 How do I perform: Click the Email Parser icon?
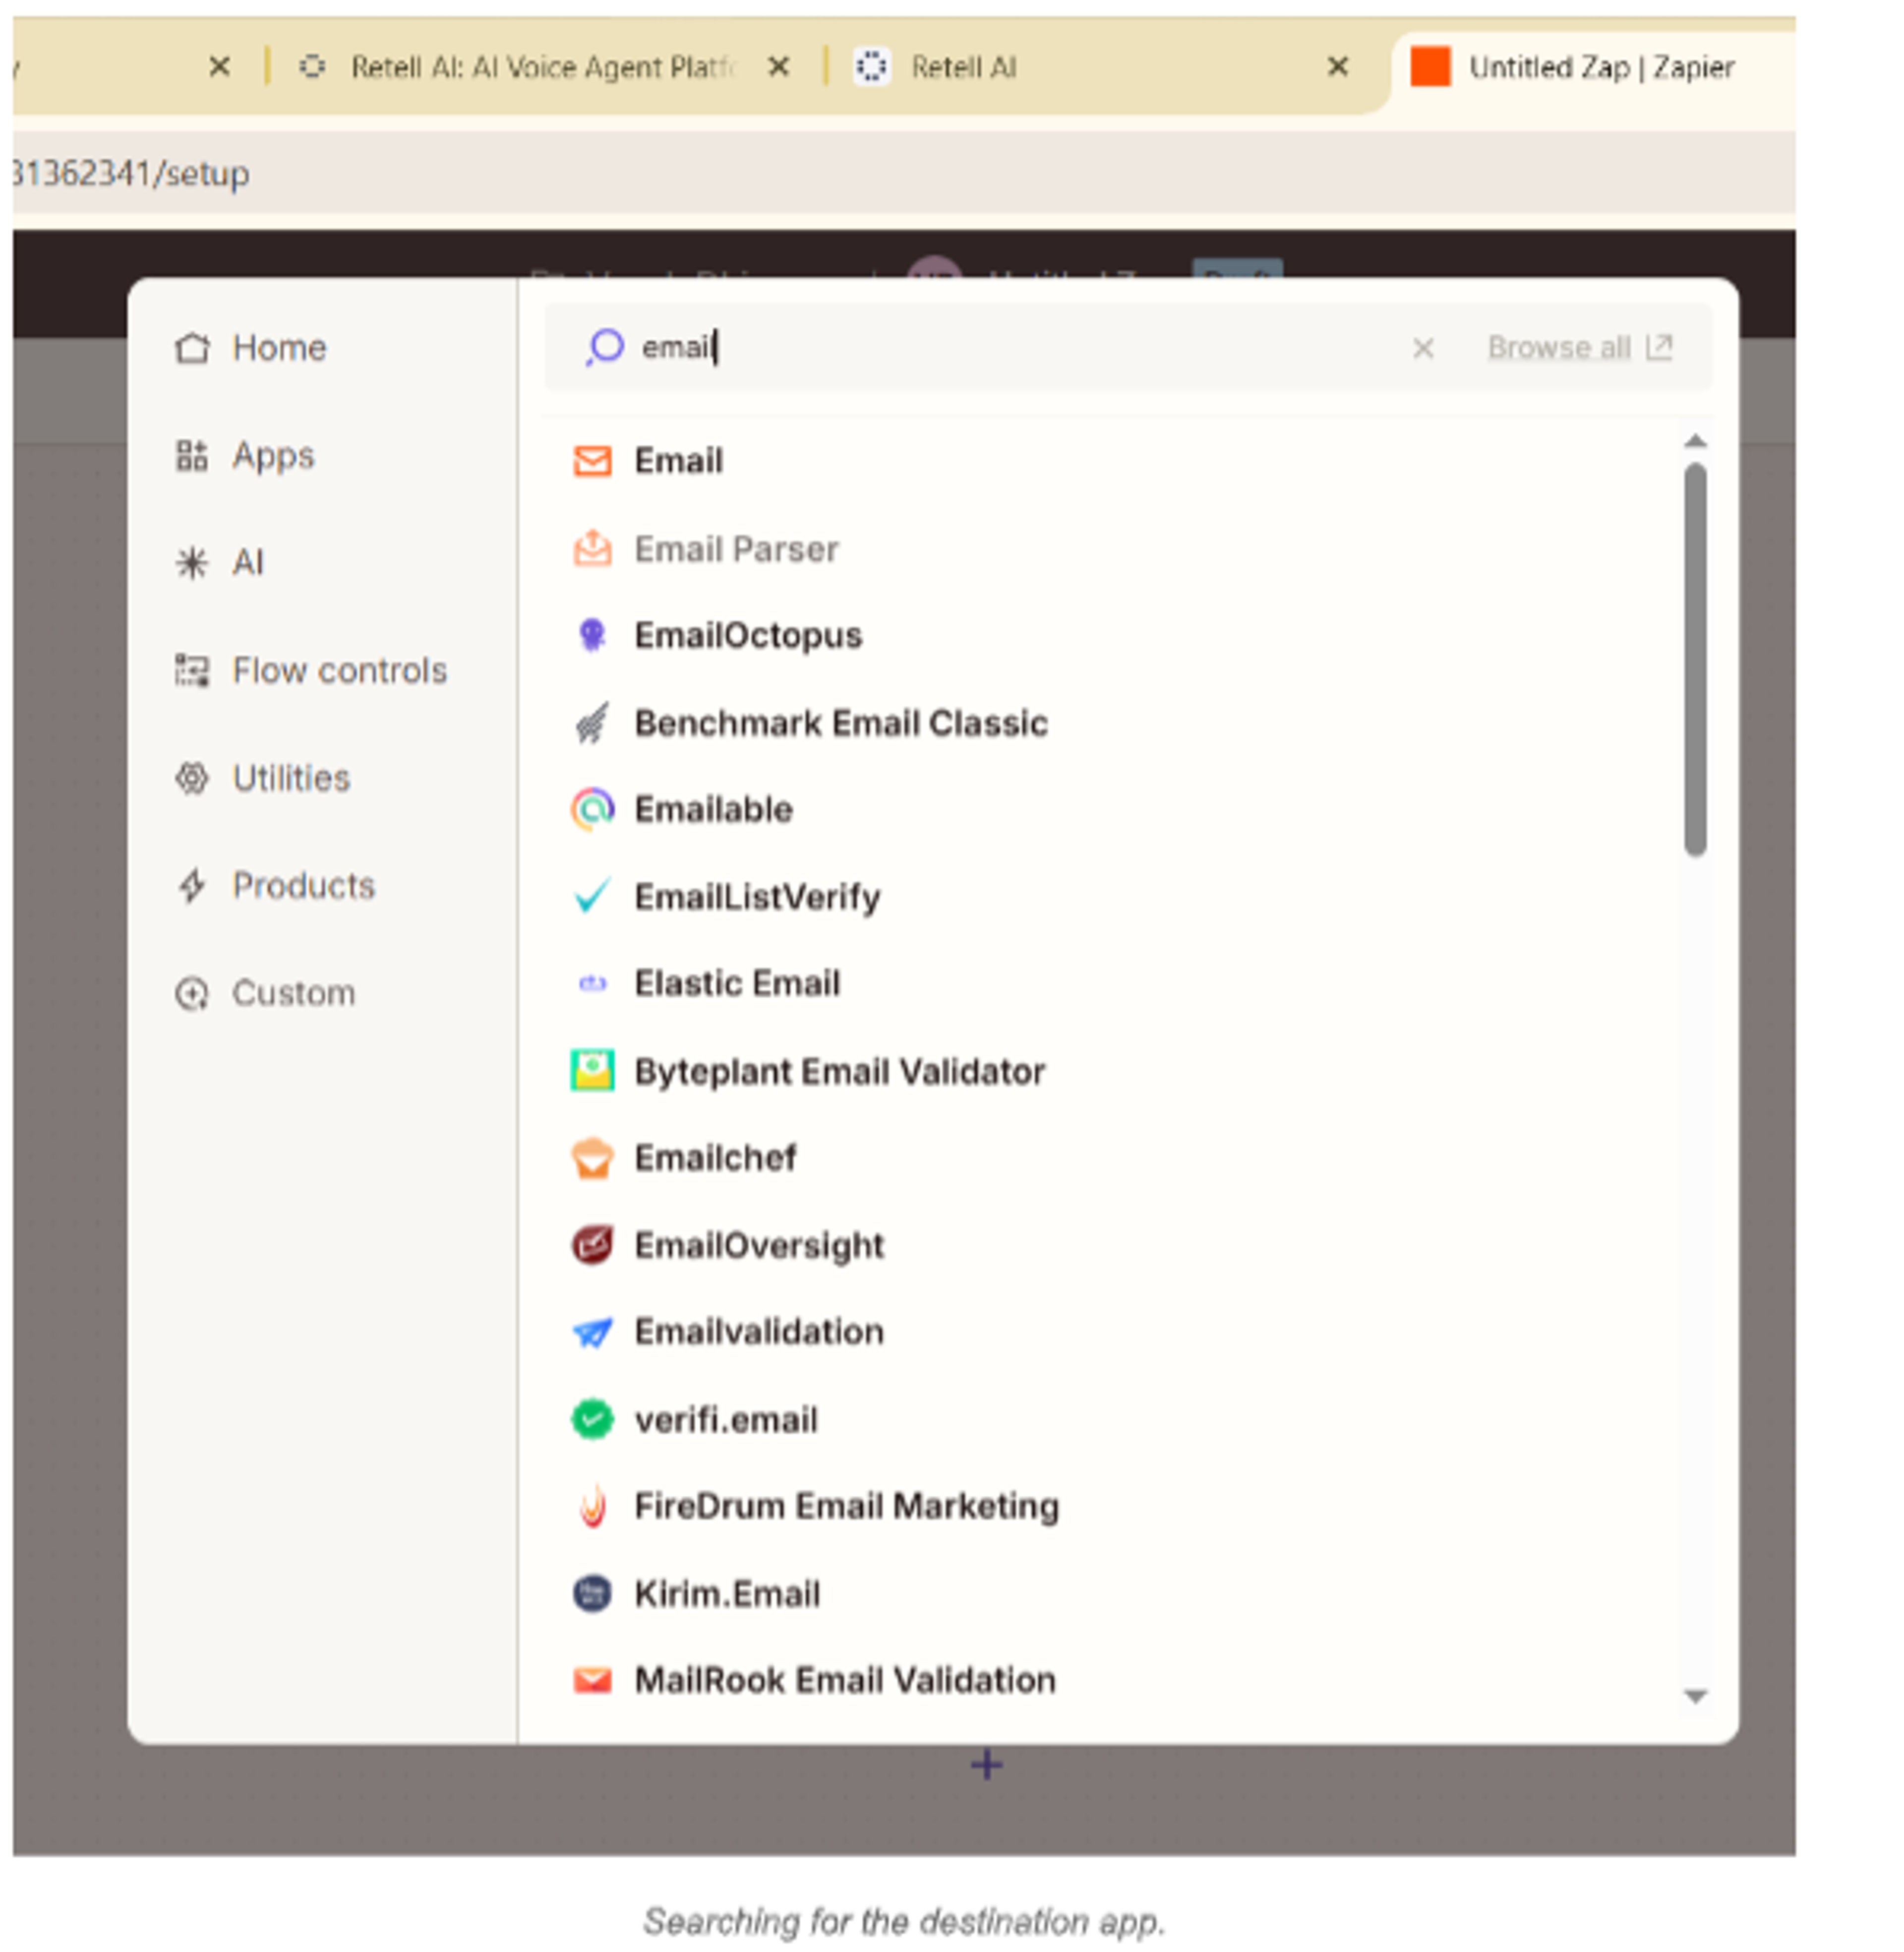(592, 548)
